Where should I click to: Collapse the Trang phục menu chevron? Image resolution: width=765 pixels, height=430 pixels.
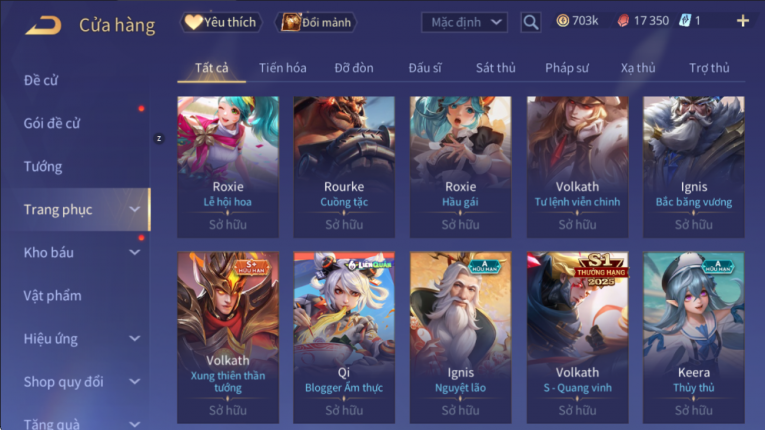[x=135, y=209]
